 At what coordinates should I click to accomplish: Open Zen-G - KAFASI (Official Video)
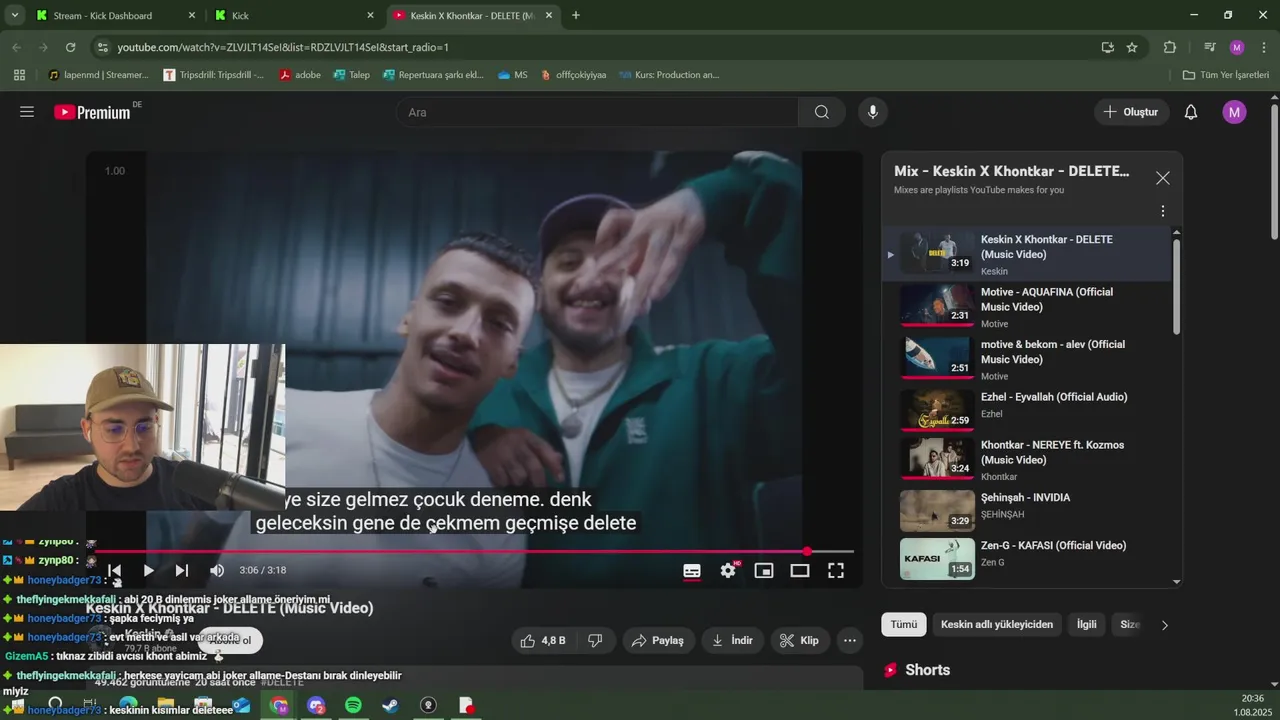(1027, 559)
